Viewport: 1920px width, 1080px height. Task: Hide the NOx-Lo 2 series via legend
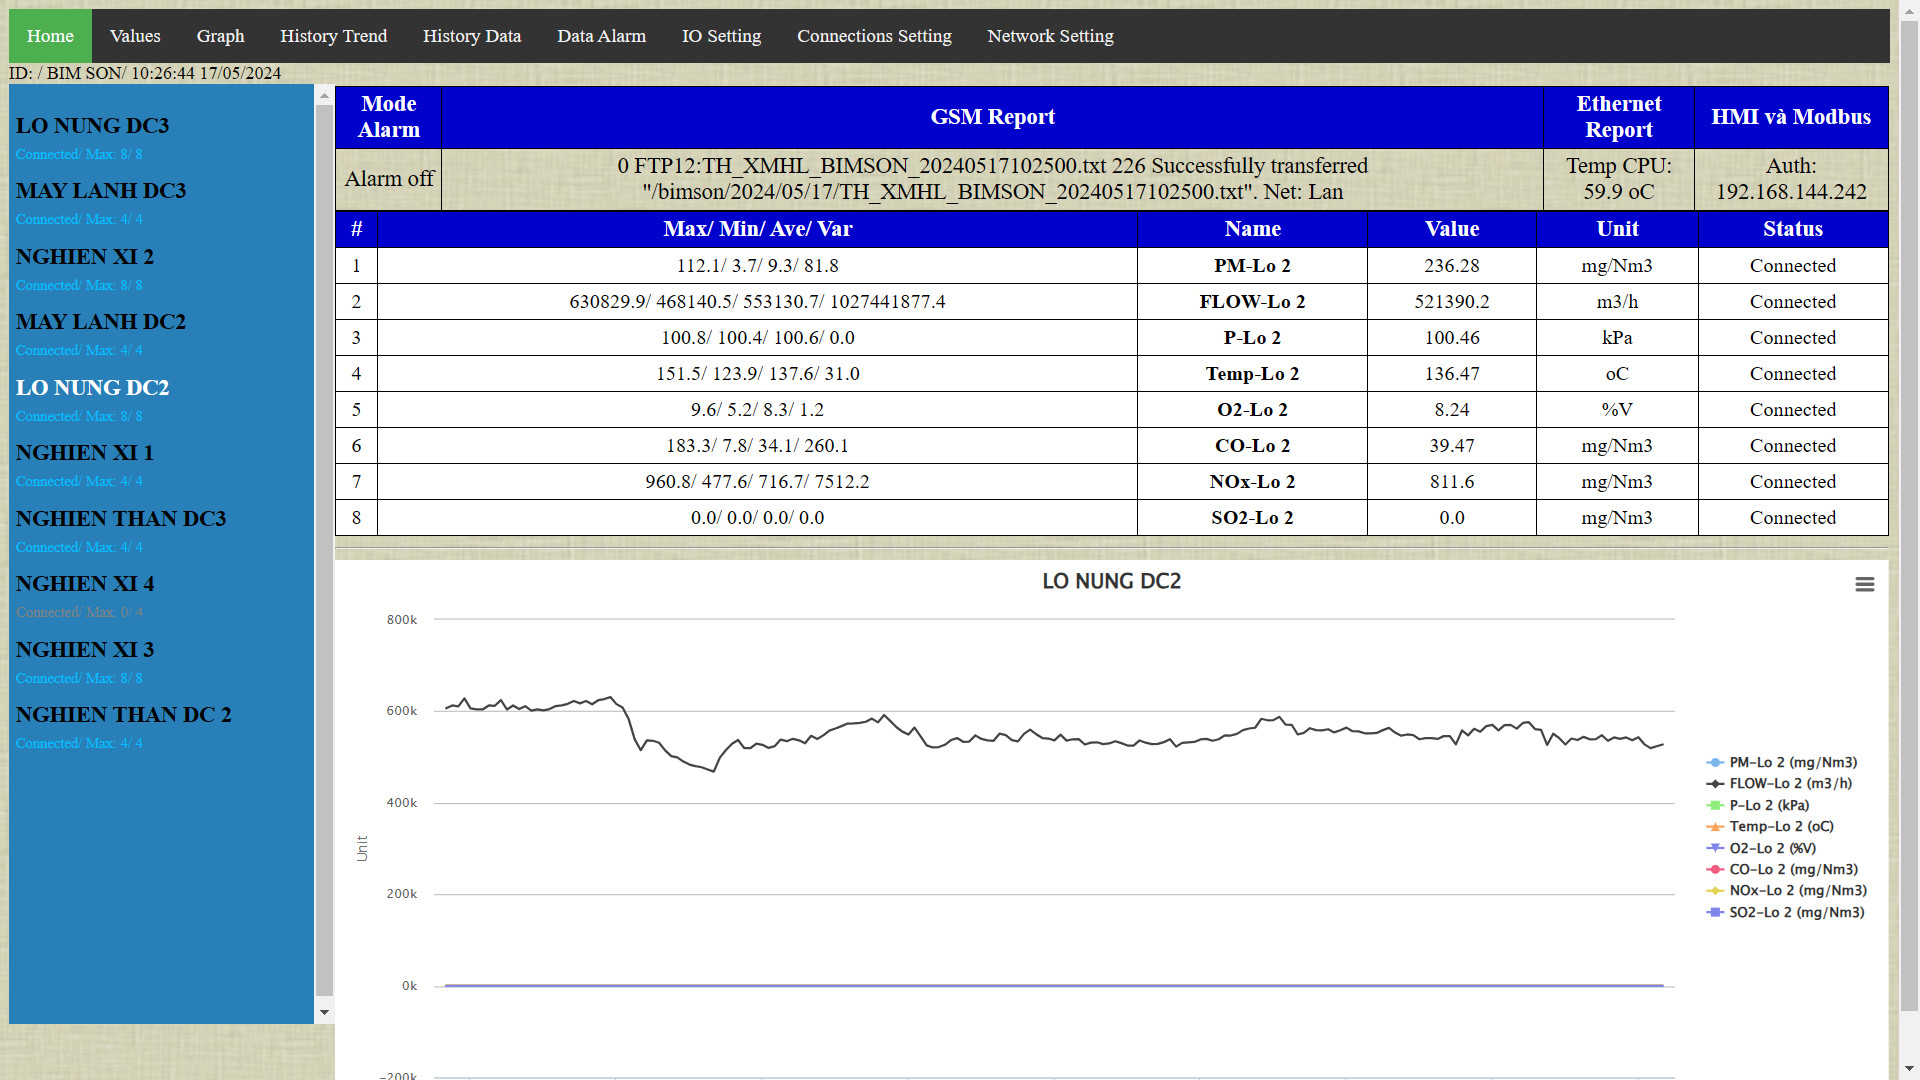coord(1797,891)
